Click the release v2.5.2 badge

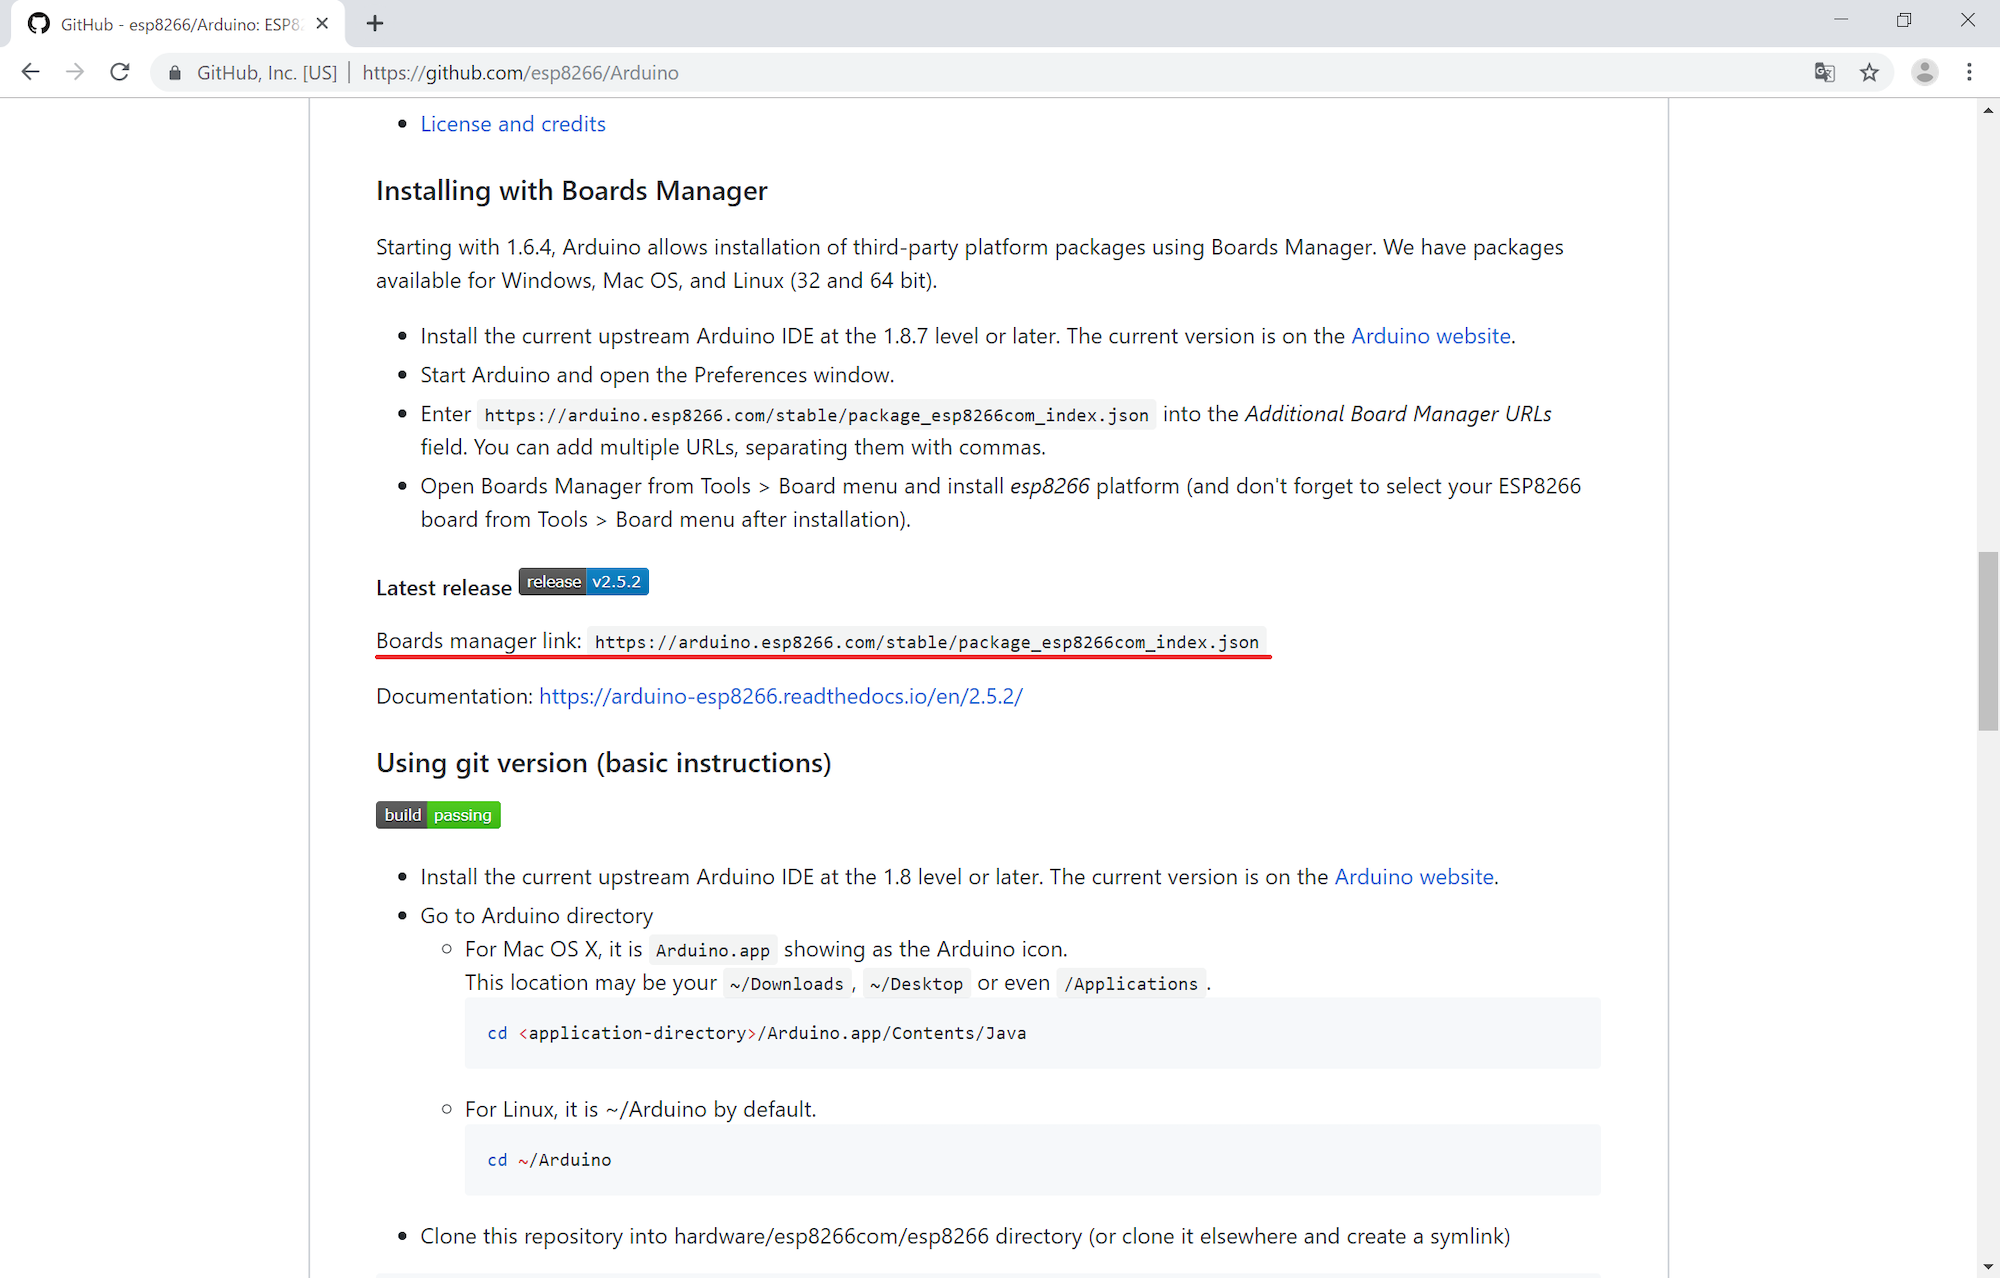583,582
